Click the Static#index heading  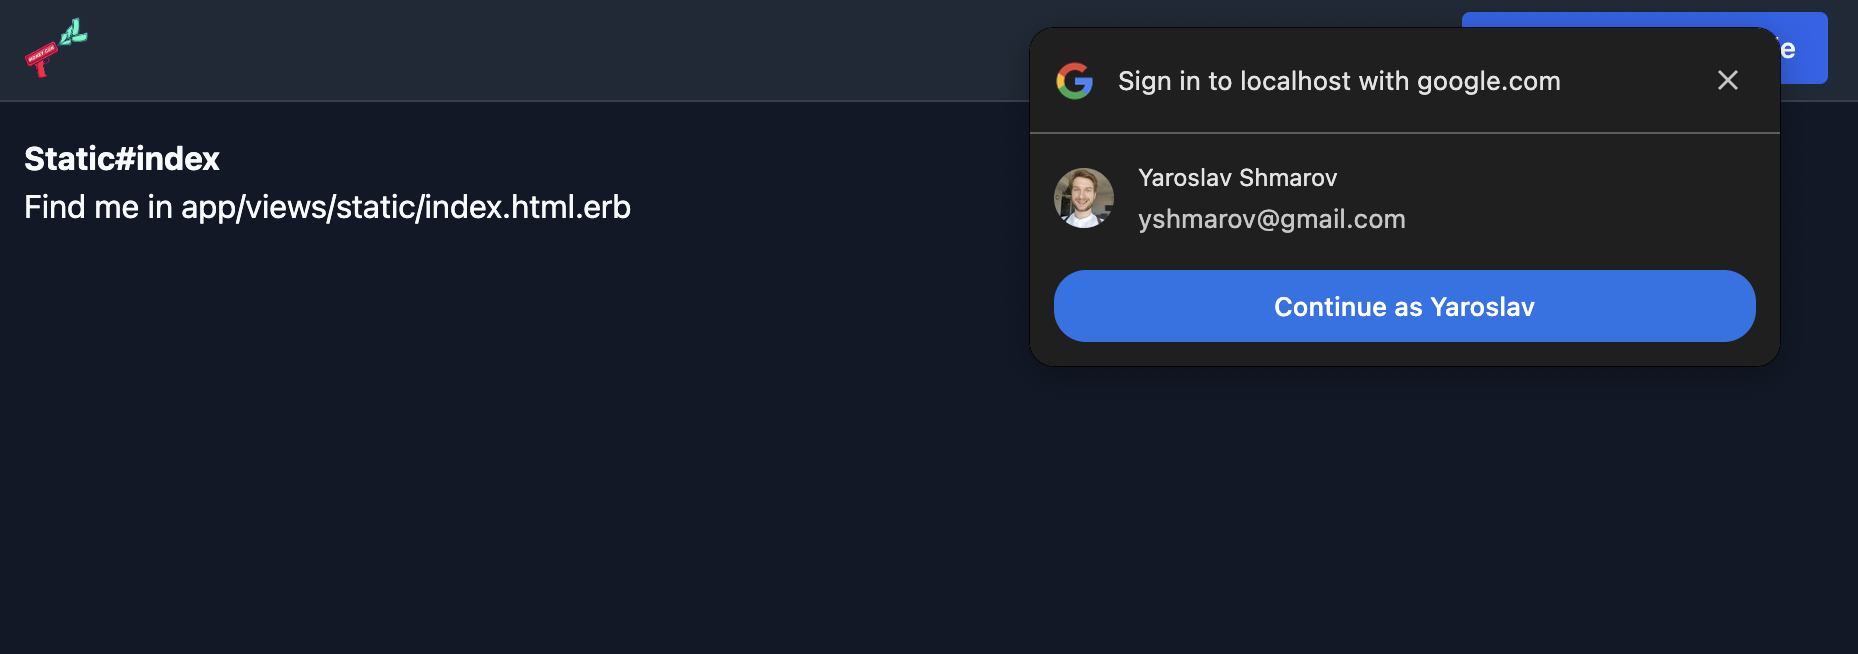[x=122, y=158]
